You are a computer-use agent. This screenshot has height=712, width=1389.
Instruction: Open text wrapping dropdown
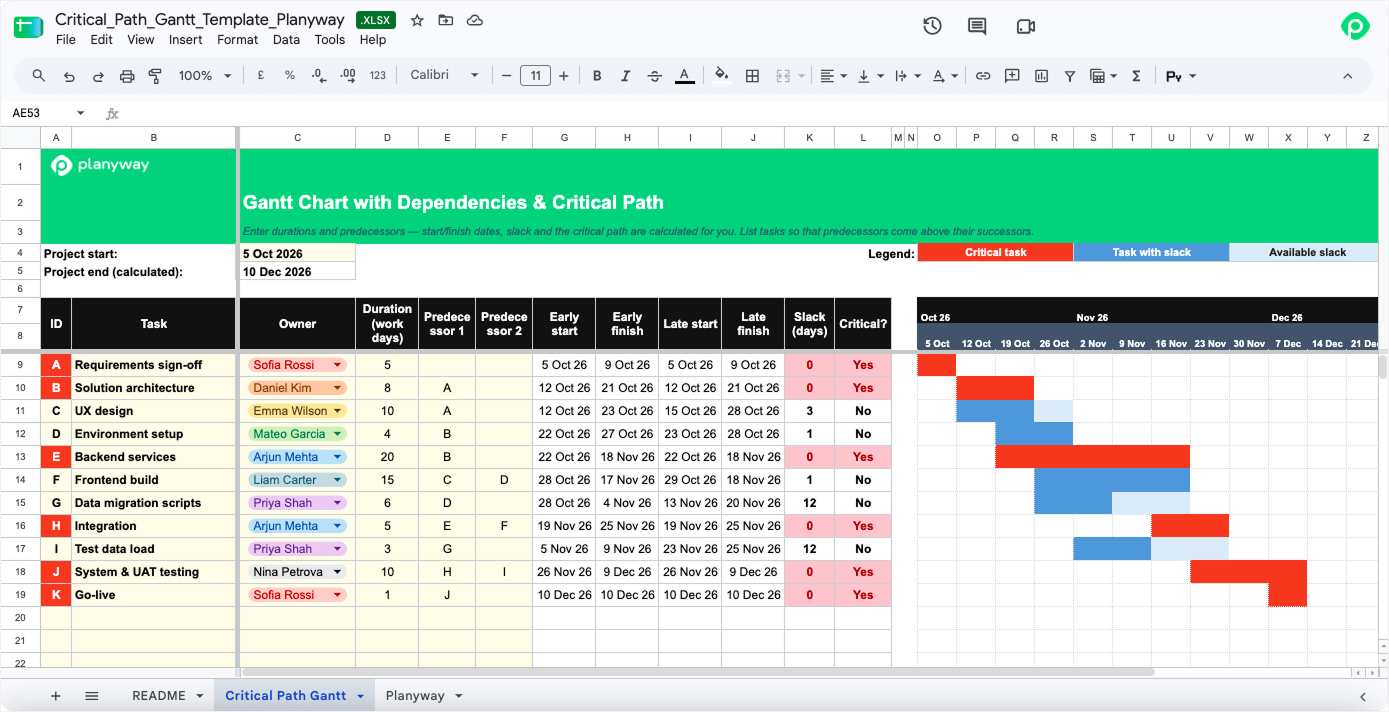(x=908, y=76)
